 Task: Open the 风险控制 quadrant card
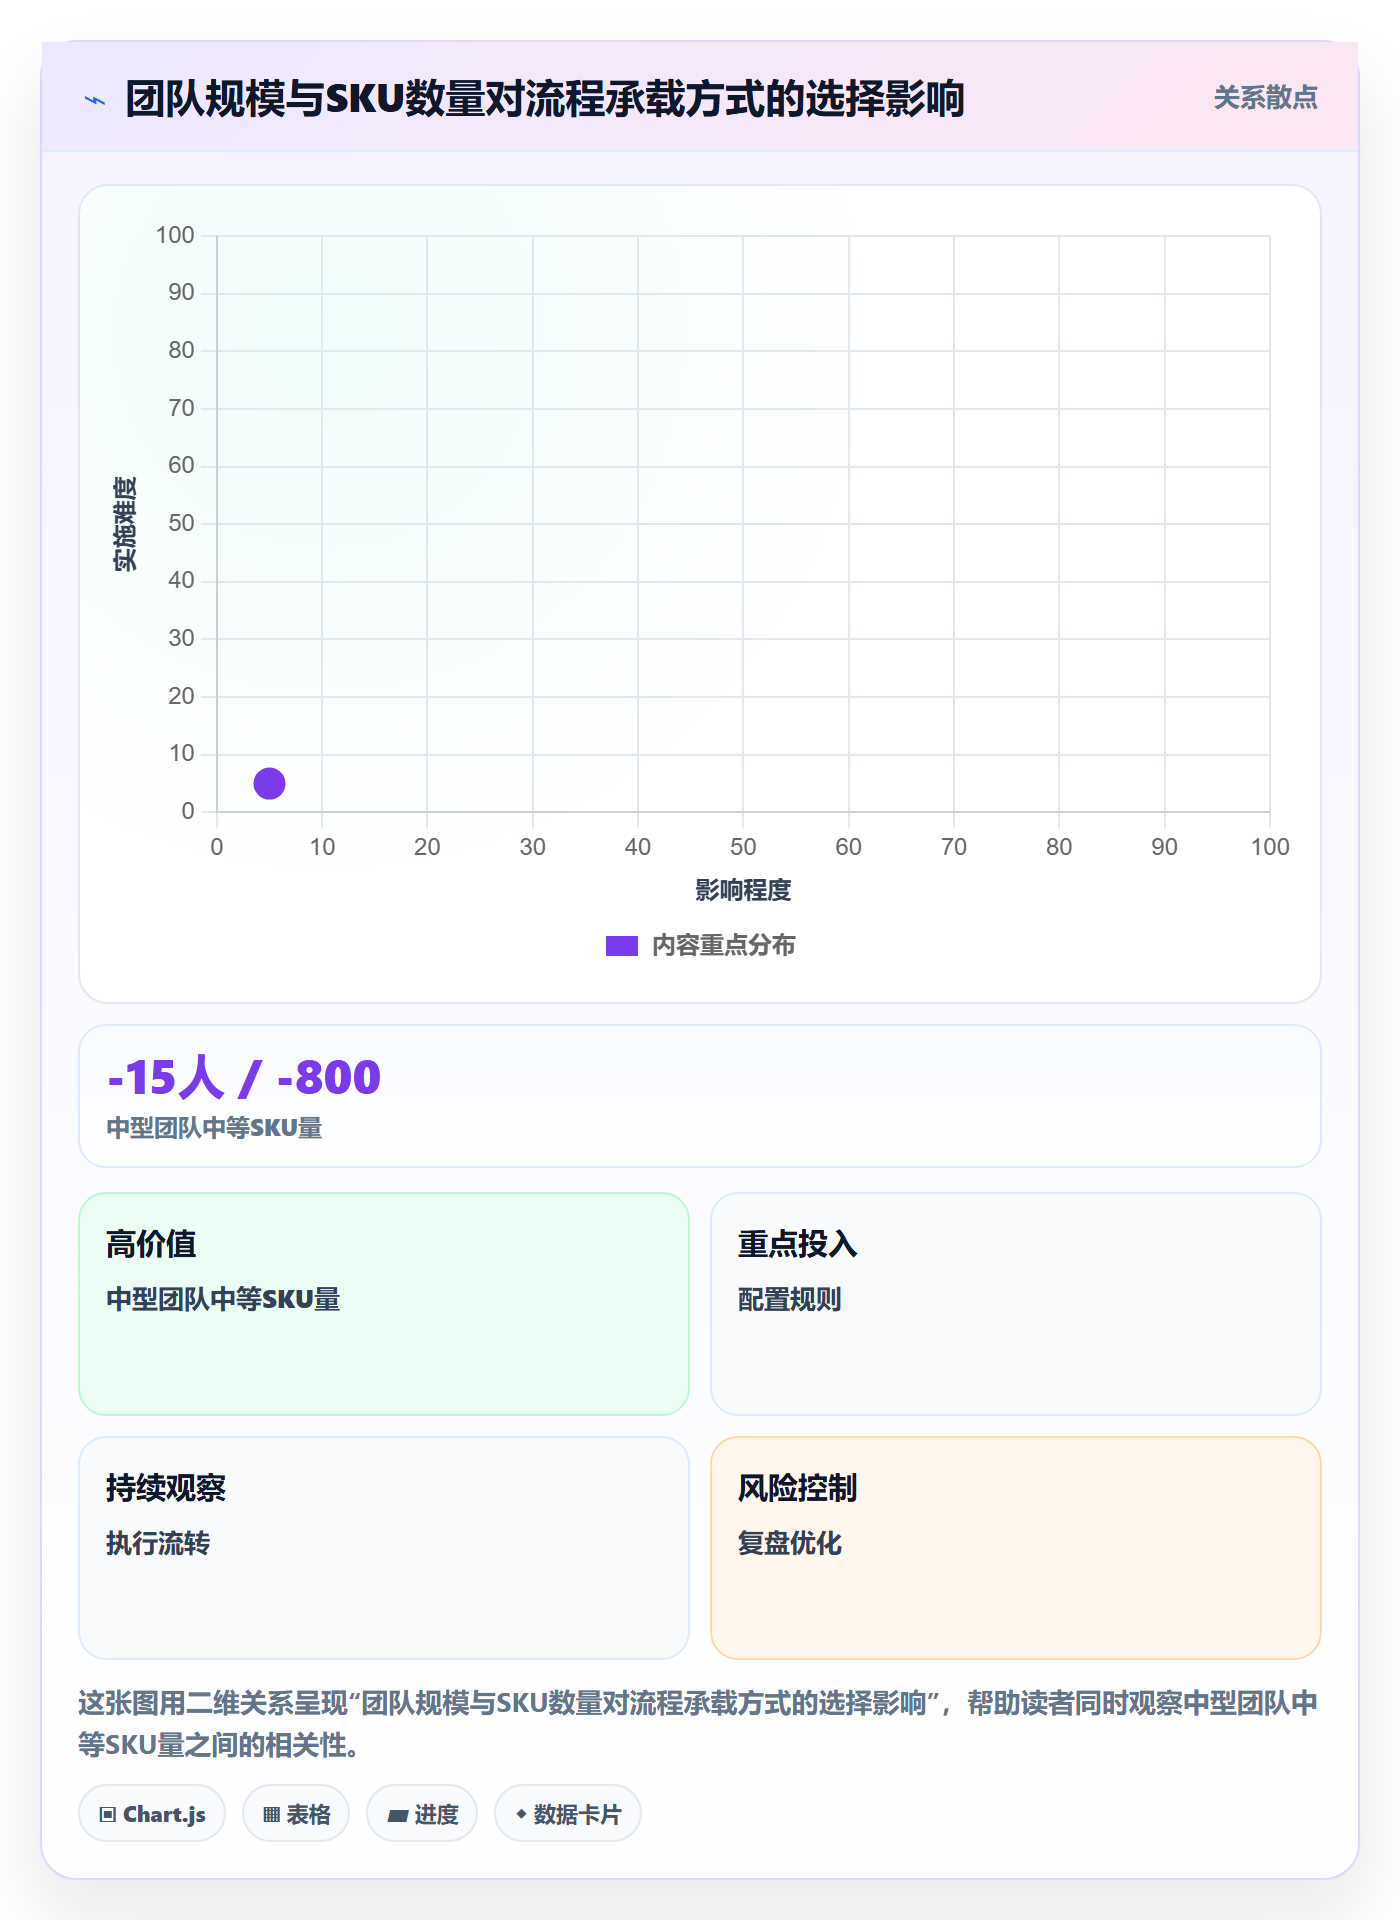[1016, 1548]
